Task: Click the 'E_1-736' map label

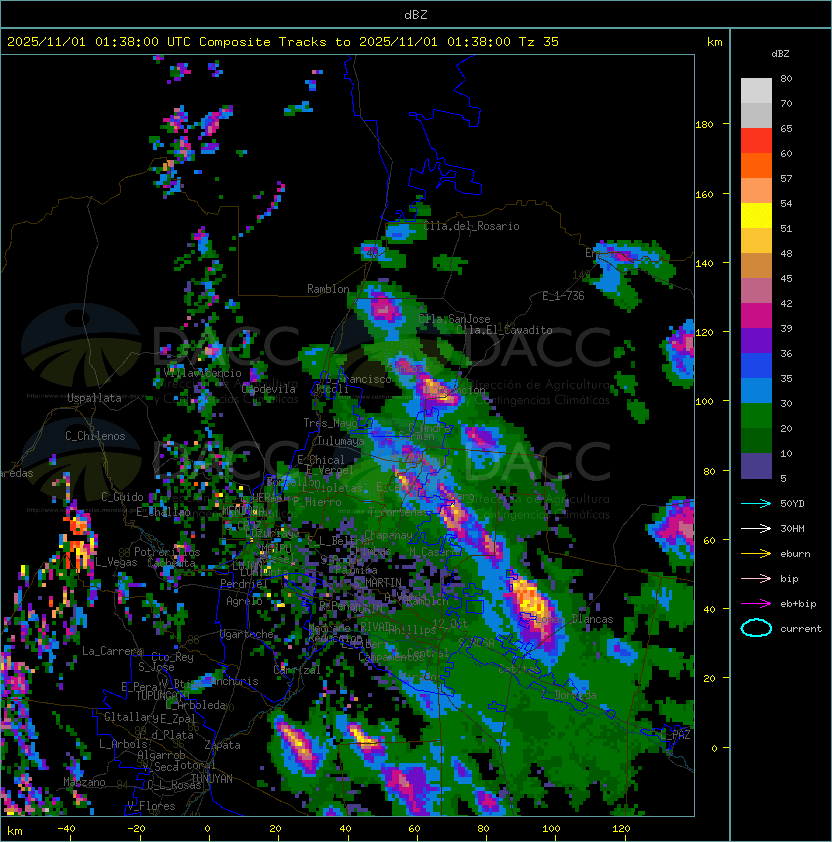Action: click(563, 296)
